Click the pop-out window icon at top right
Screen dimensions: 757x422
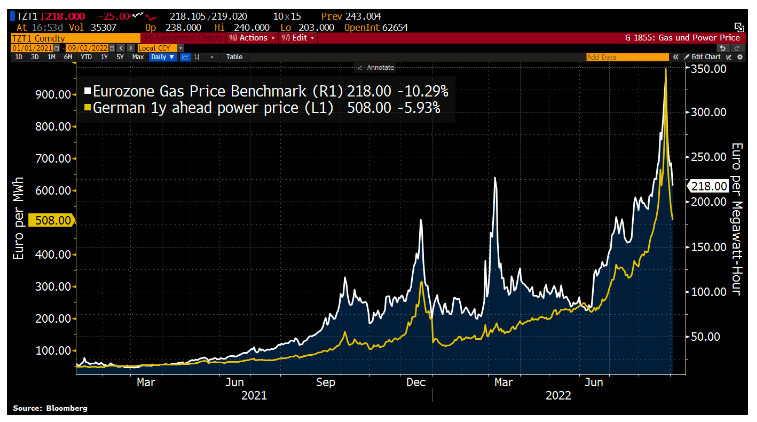pyautogui.click(x=737, y=27)
